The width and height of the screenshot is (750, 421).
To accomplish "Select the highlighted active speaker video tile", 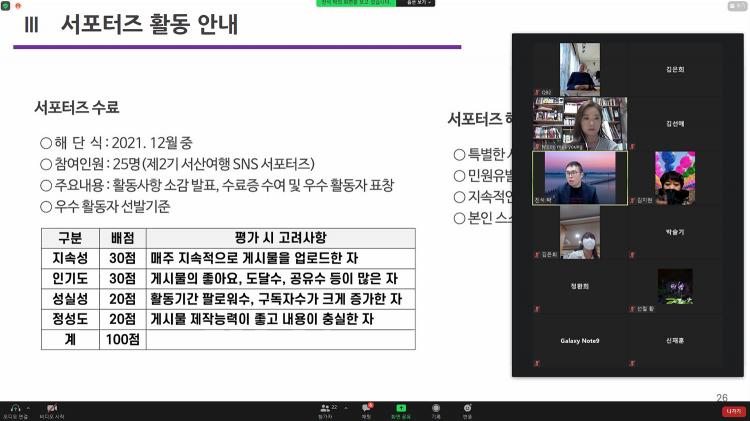I will click(579, 178).
